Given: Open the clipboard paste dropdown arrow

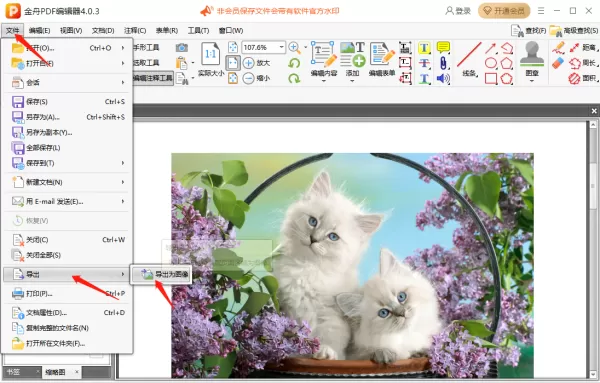Looking at the screenshot, I should (x=193, y=63).
